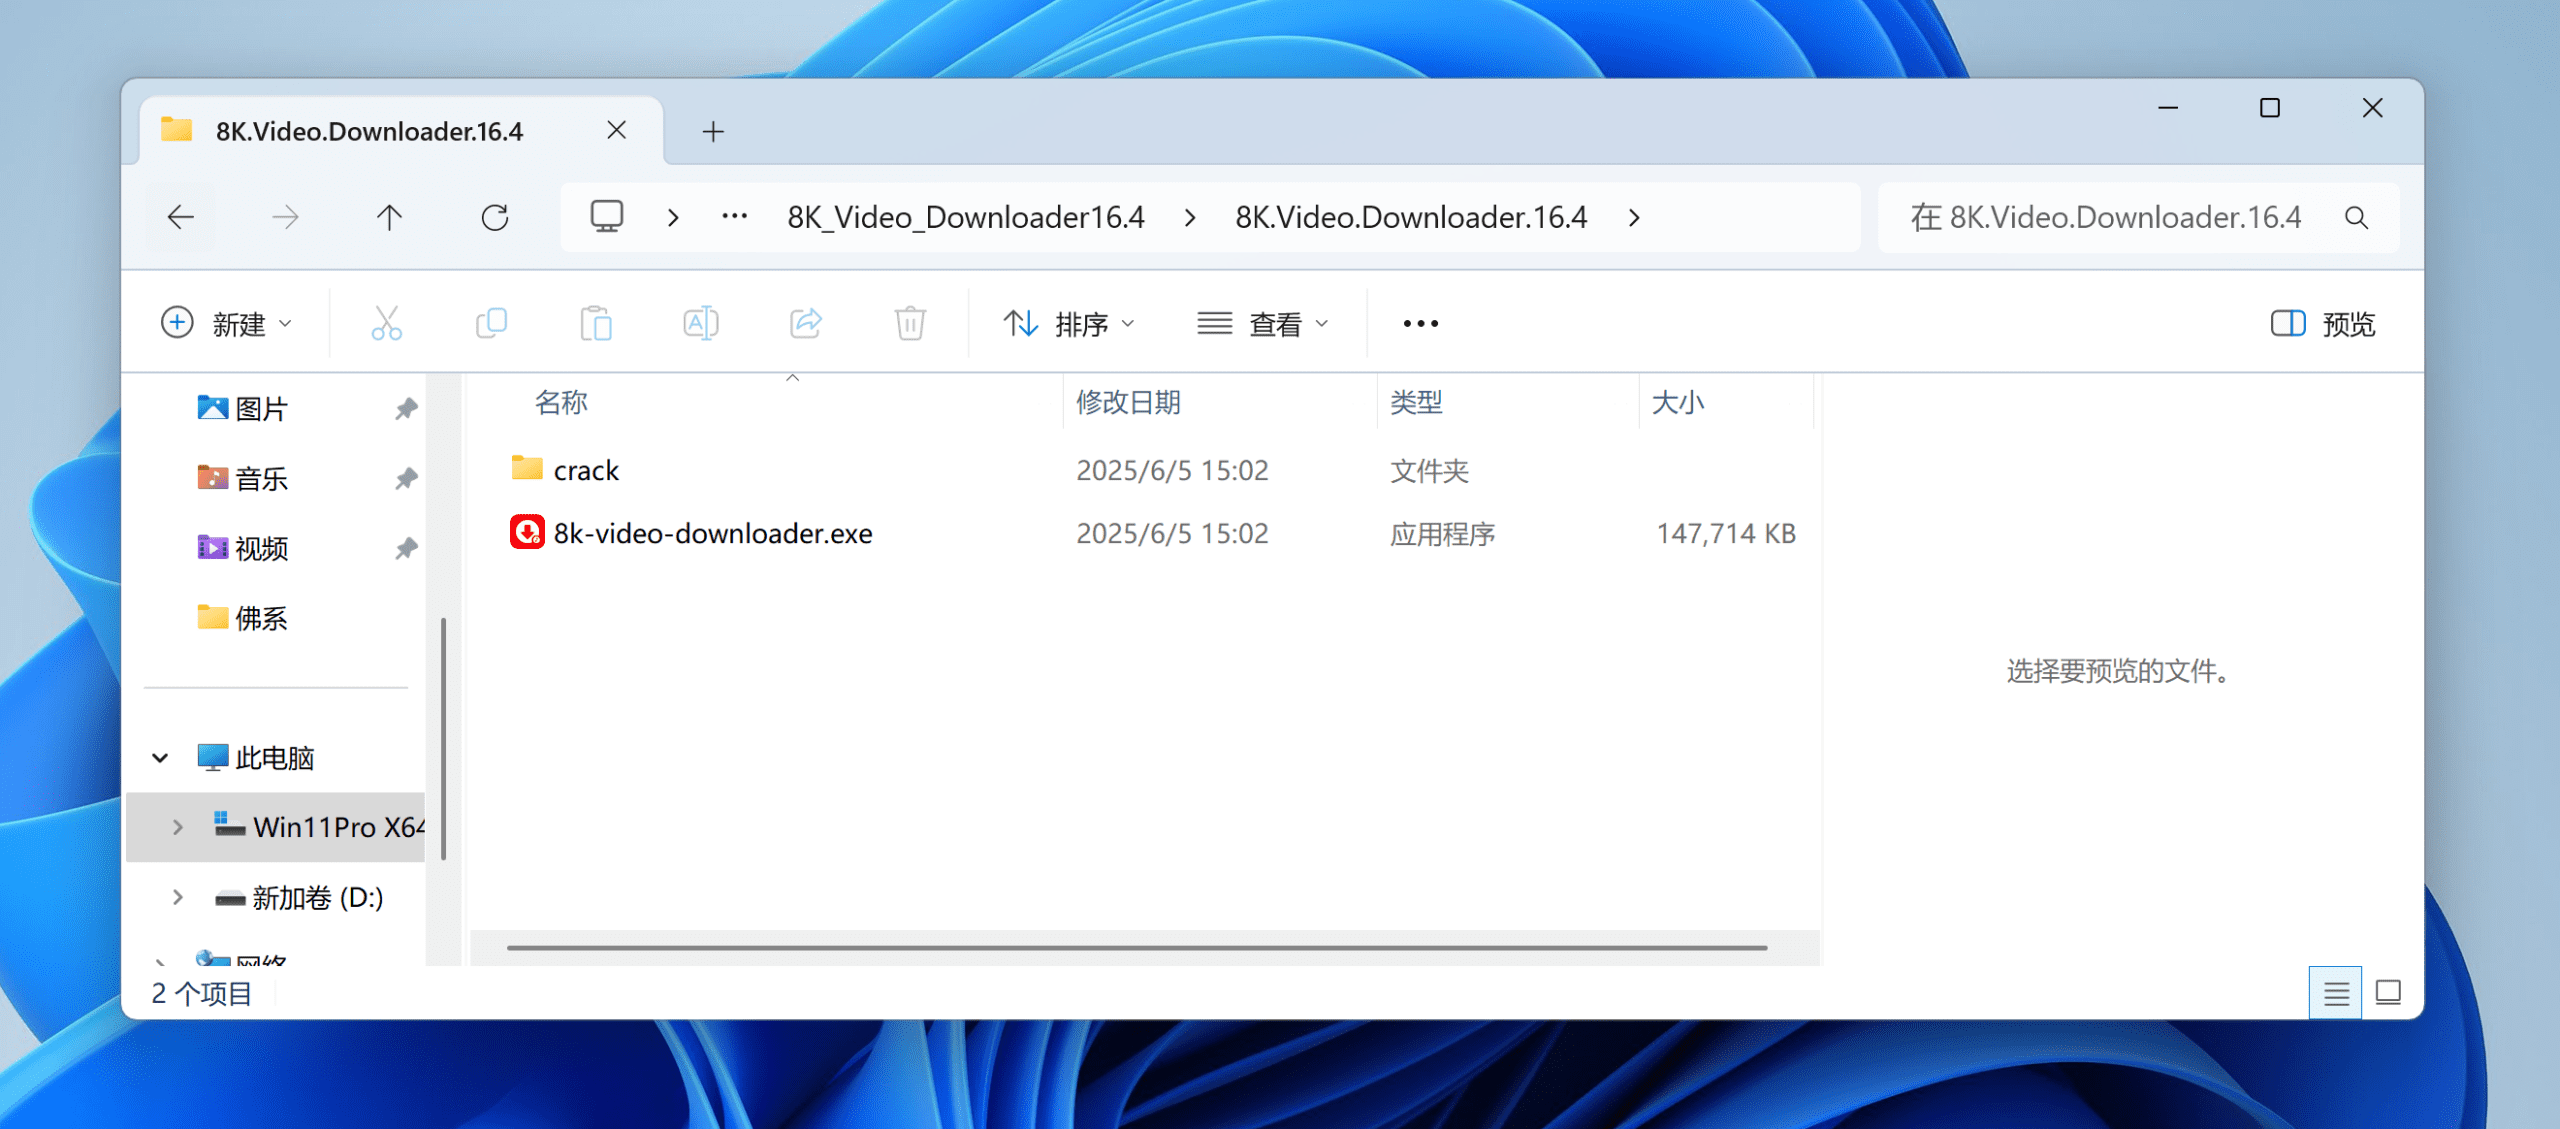Refresh the current folder
This screenshot has width=2560, height=1129.
point(494,217)
